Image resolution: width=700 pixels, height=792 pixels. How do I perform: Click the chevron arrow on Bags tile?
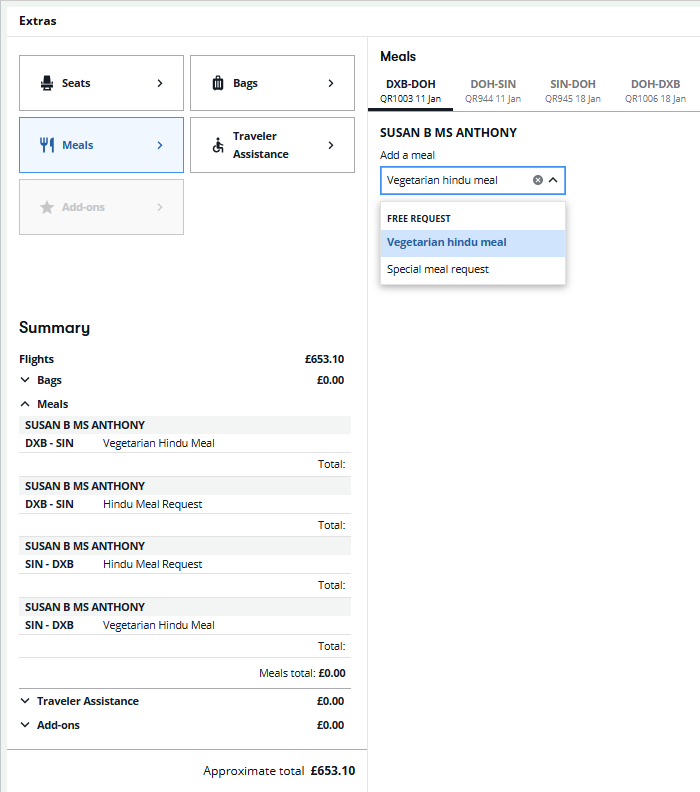pyautogui.click(x=331, y=83)
